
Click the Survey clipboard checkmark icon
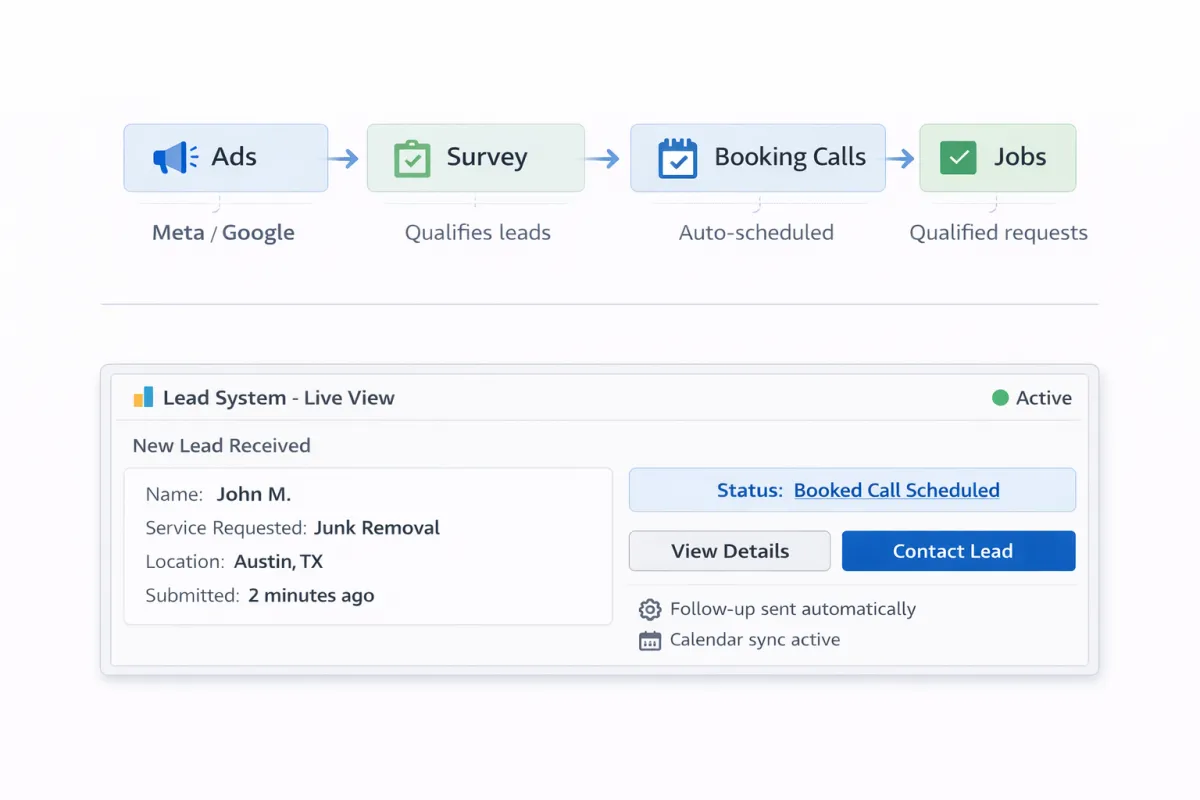tap(412, 159)
